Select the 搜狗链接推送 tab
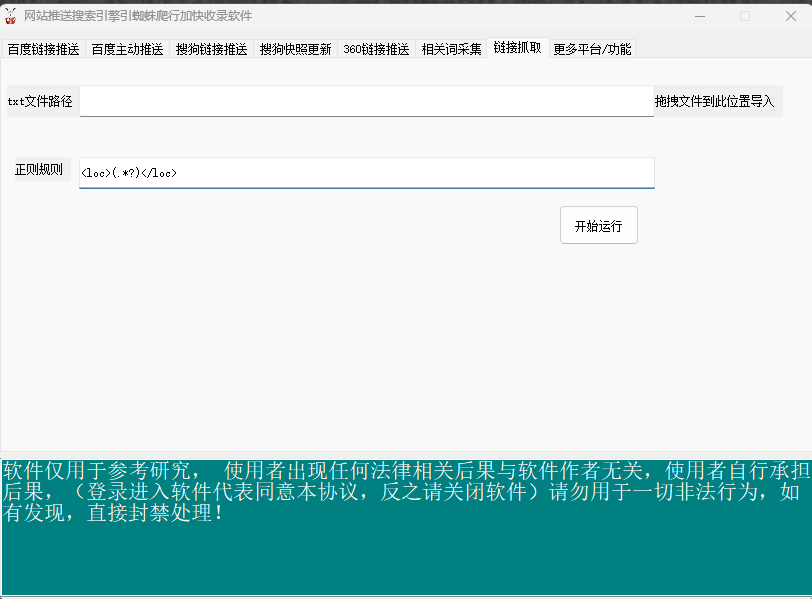 (x=211, y=49)
